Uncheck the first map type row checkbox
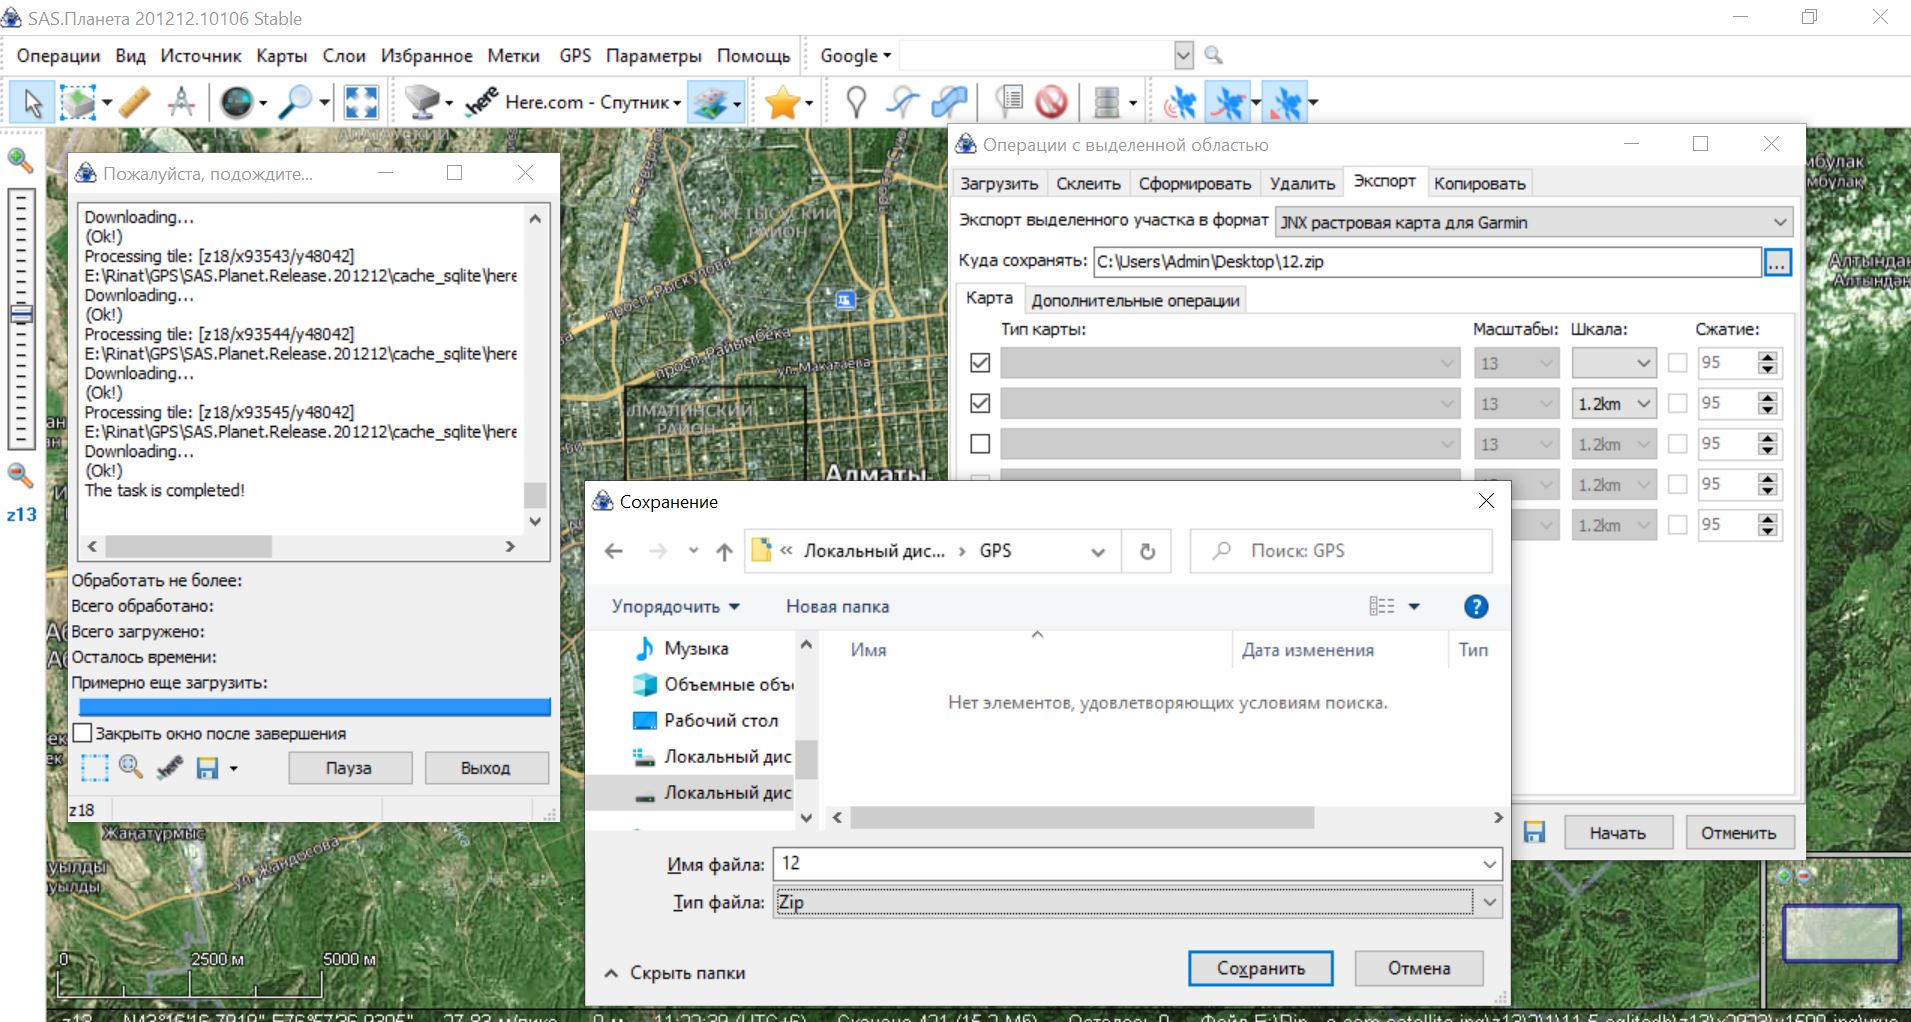Image resolution: width=1911 pixels, height=1022 pixels. [x=980, y=363]
